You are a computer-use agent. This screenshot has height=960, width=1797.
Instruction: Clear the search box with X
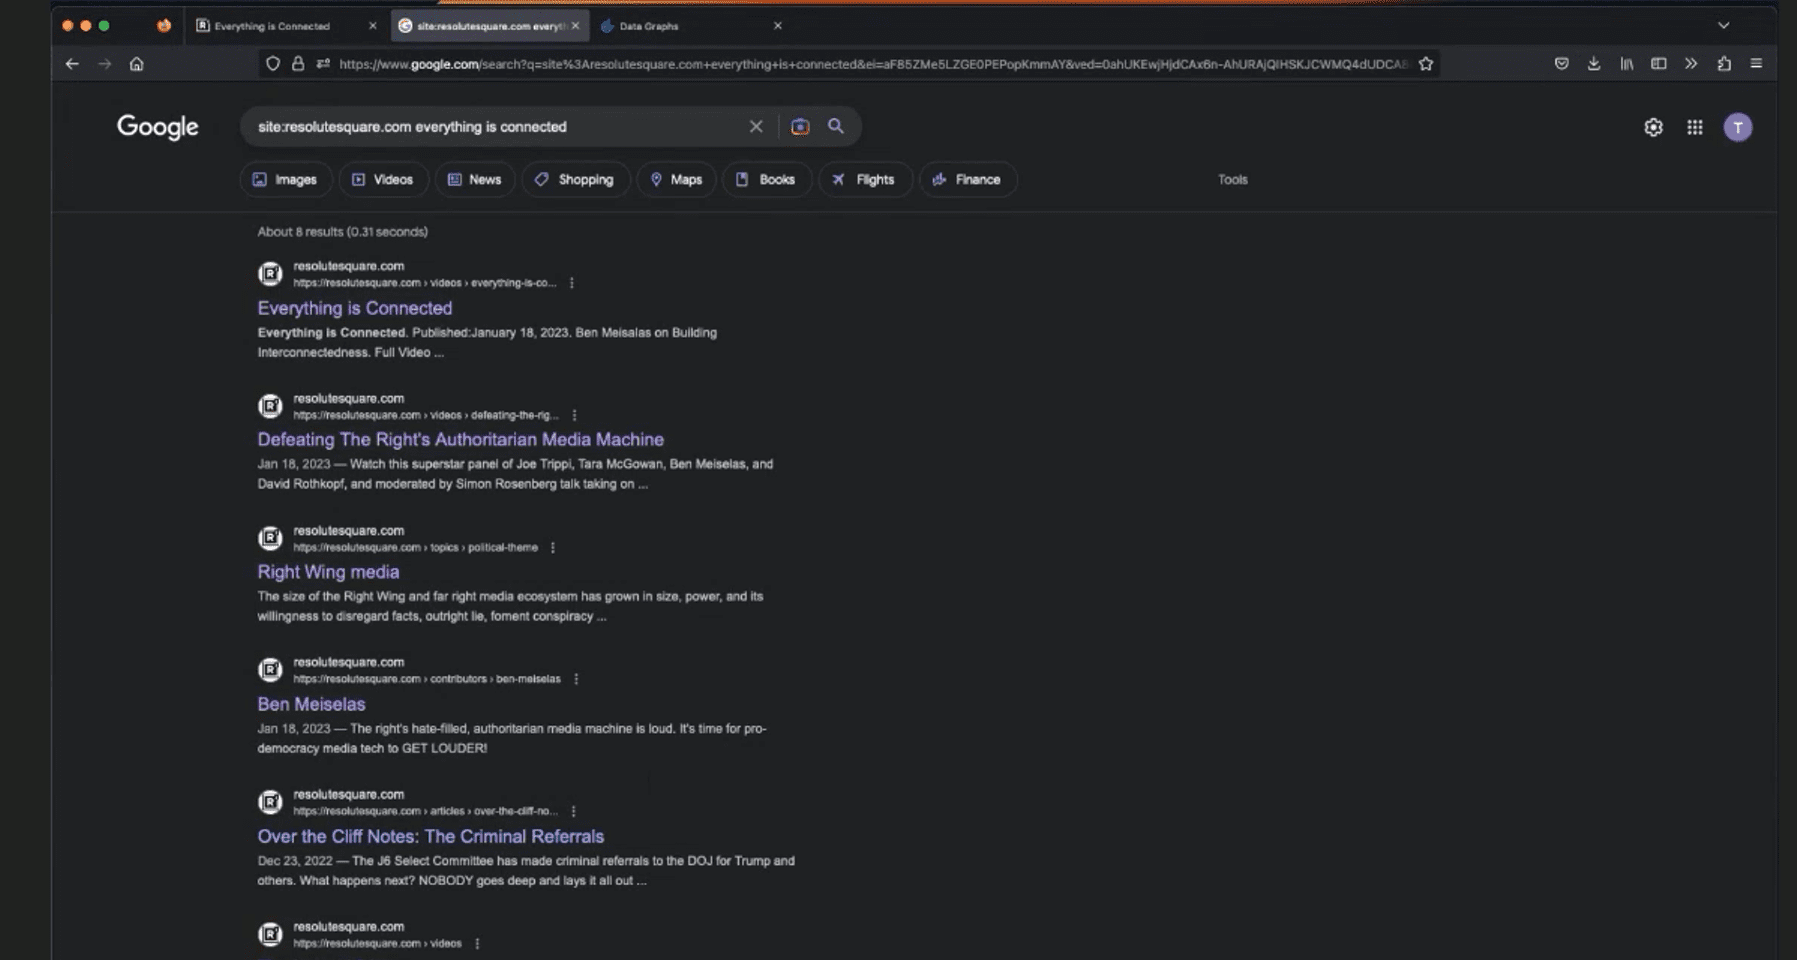(x=756, y=127)
